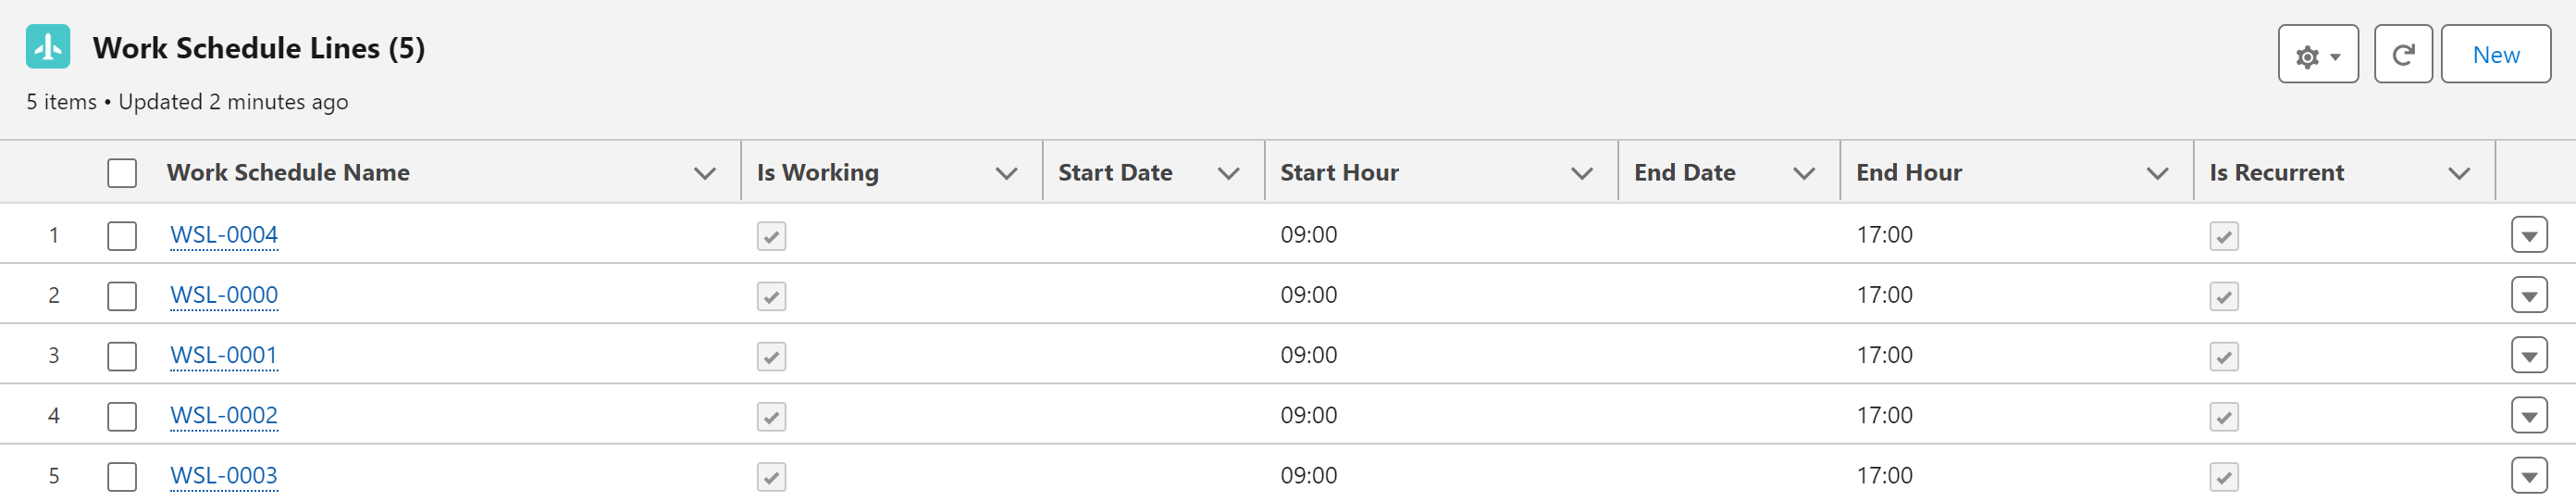The height and width of the screenshot is (502, 2576).
Task: Sort by the End Hour column header
Action: point(1908,173)
